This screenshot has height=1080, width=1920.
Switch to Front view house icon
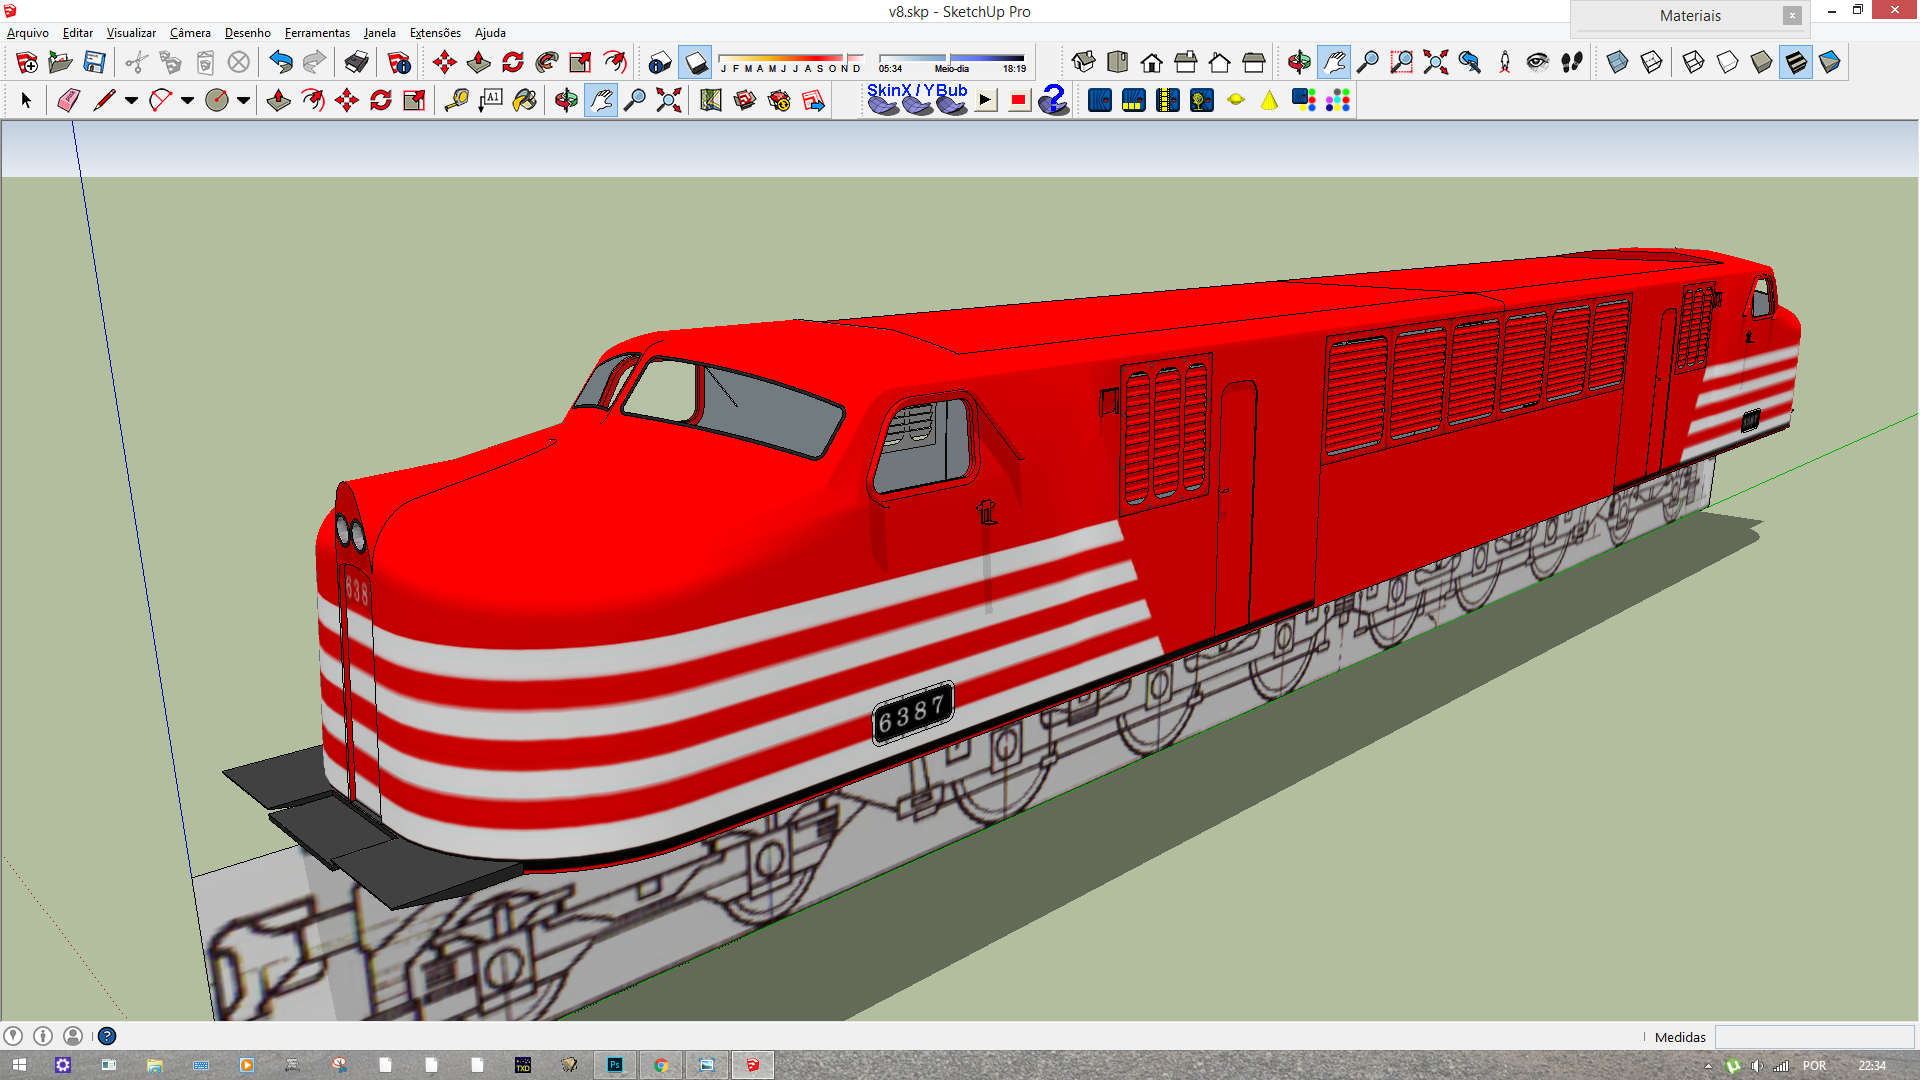click(1152, 63)
